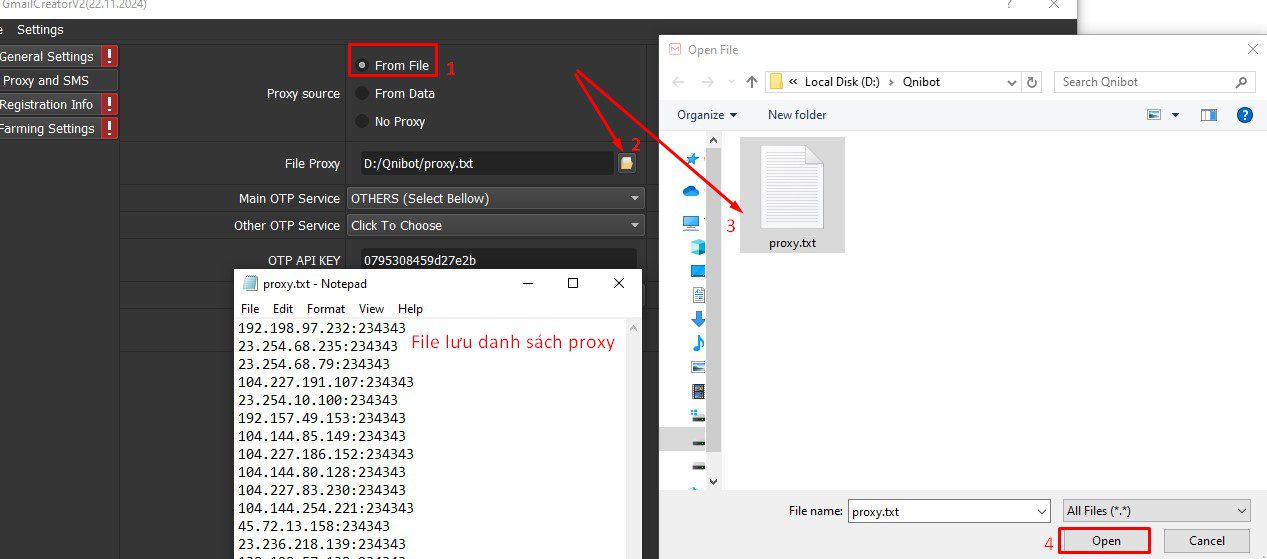Select the Documents icon in sidebar
Viewport: 1267px width, 559px height.
(698, 295)
